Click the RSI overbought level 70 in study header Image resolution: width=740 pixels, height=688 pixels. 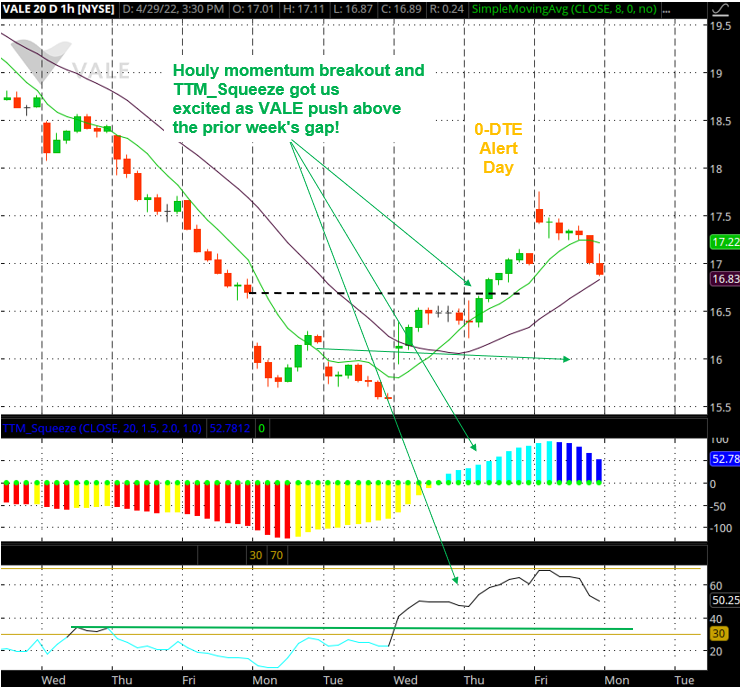pos(277,555)
